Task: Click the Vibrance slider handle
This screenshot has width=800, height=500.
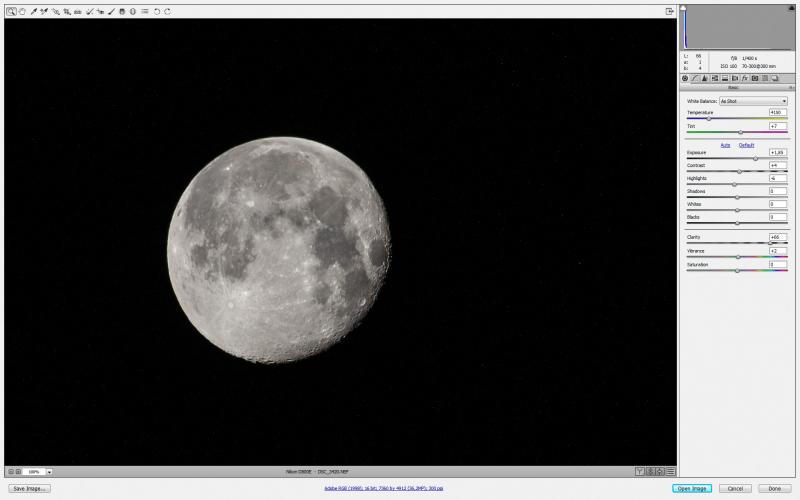Action: [738, 257]
